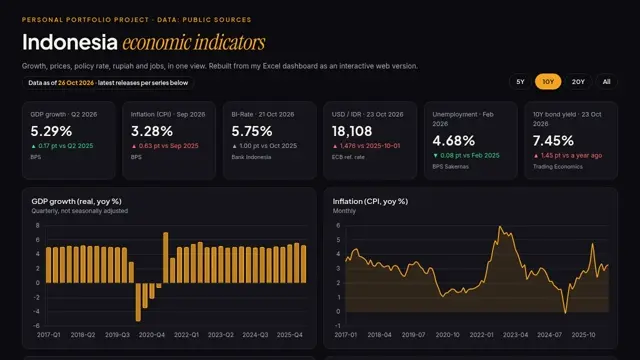Click the 'Quarterly, not seasonally adjusted' subtitle
This screenshot has width=640, height=360.
[80, 211]
